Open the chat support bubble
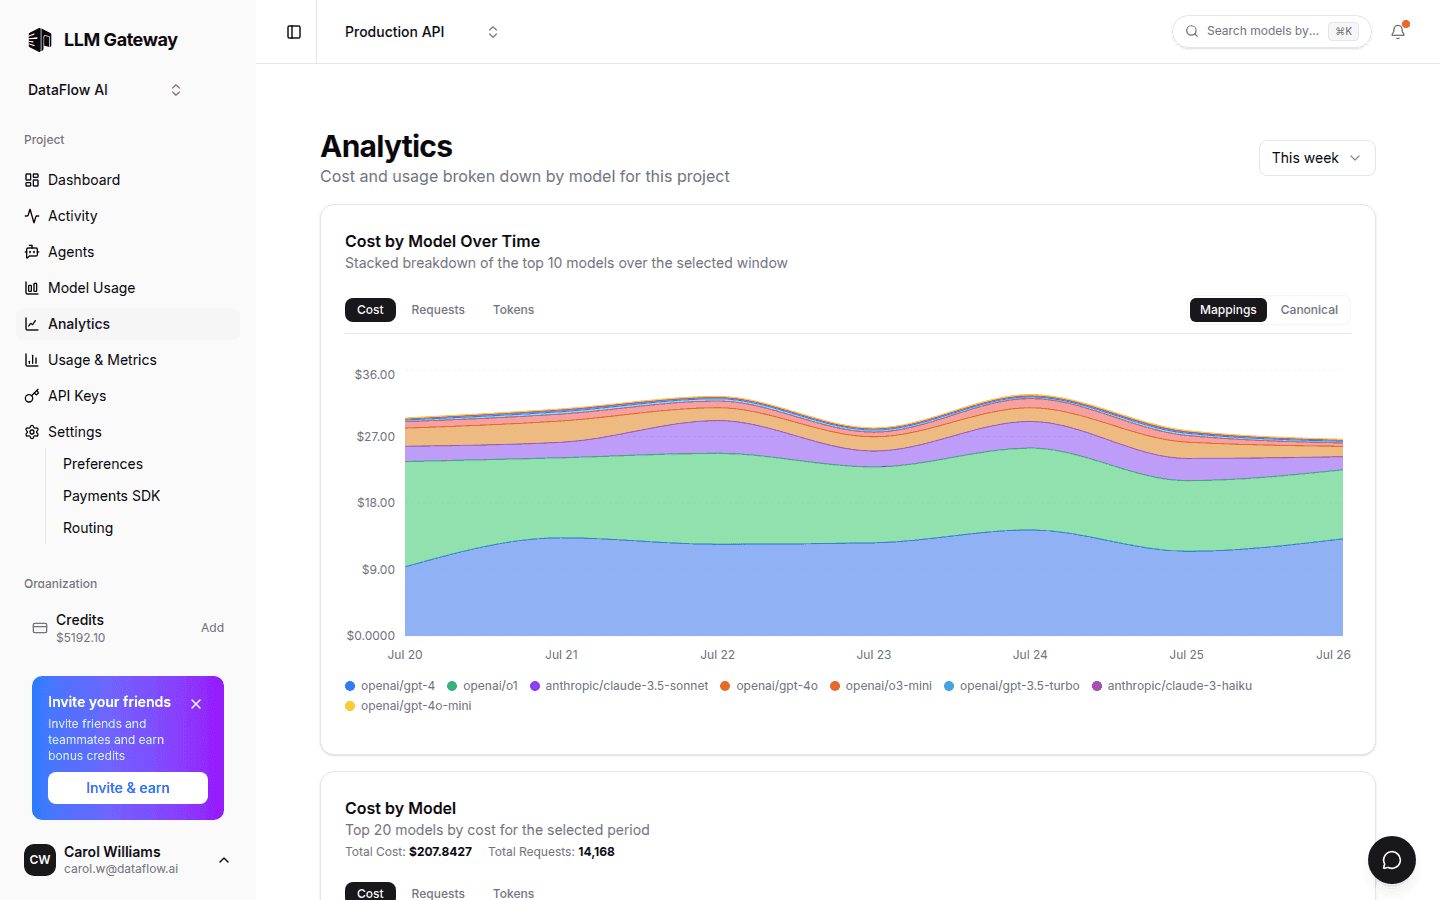Viewport: 1440px width, 900px height. pos(1392,860)
